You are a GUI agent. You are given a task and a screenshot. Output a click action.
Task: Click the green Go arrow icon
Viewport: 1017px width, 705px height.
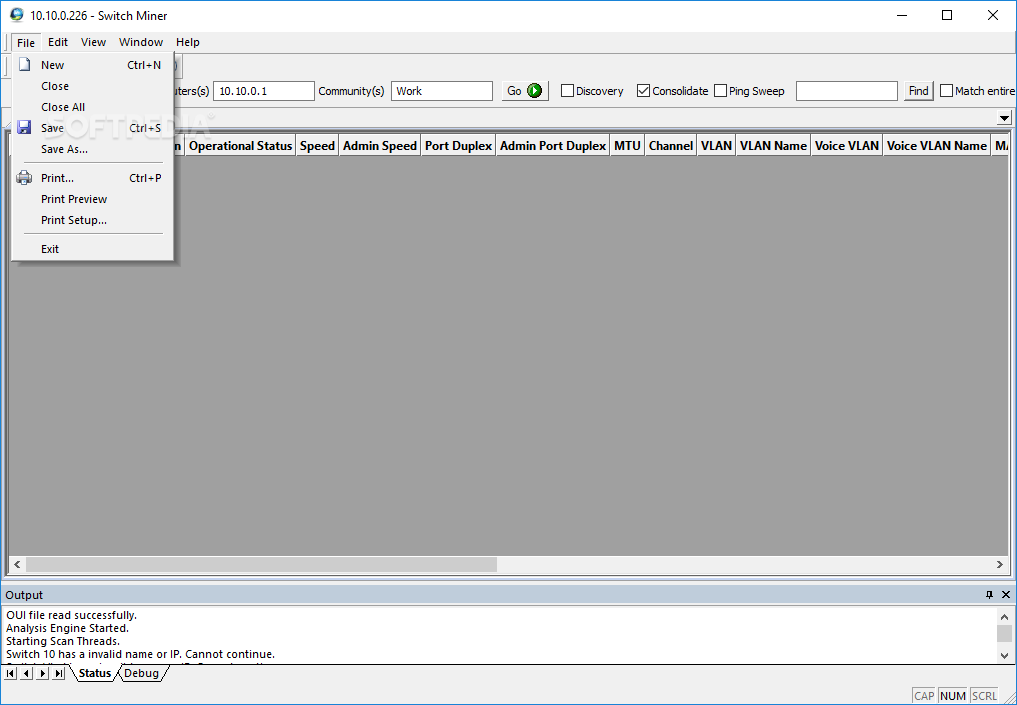[x=534, y=91]
